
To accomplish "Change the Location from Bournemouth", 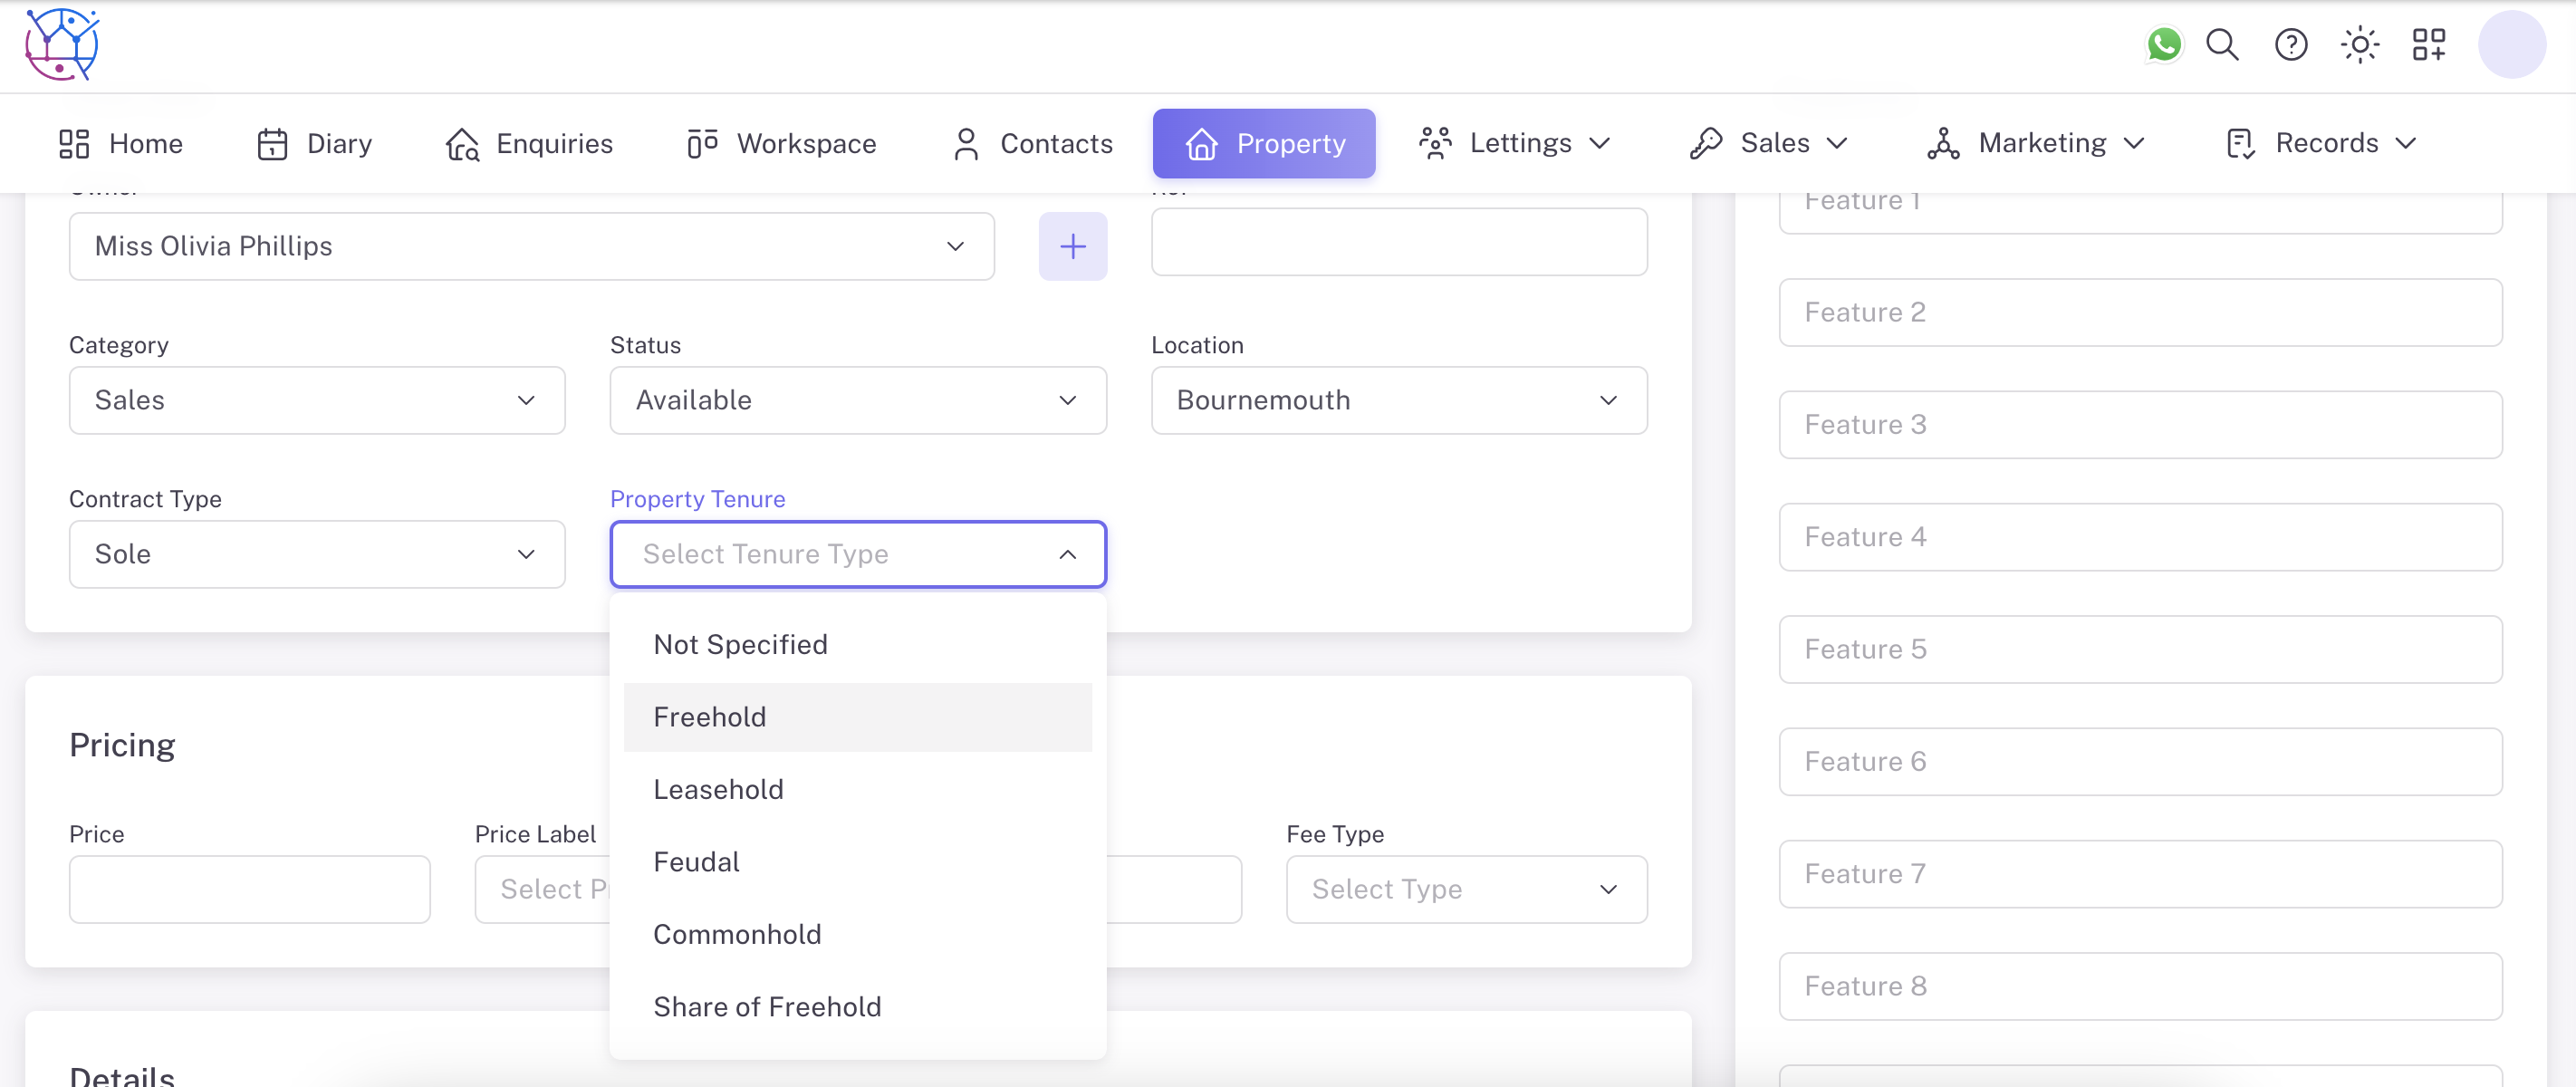I will (1398, 400).
